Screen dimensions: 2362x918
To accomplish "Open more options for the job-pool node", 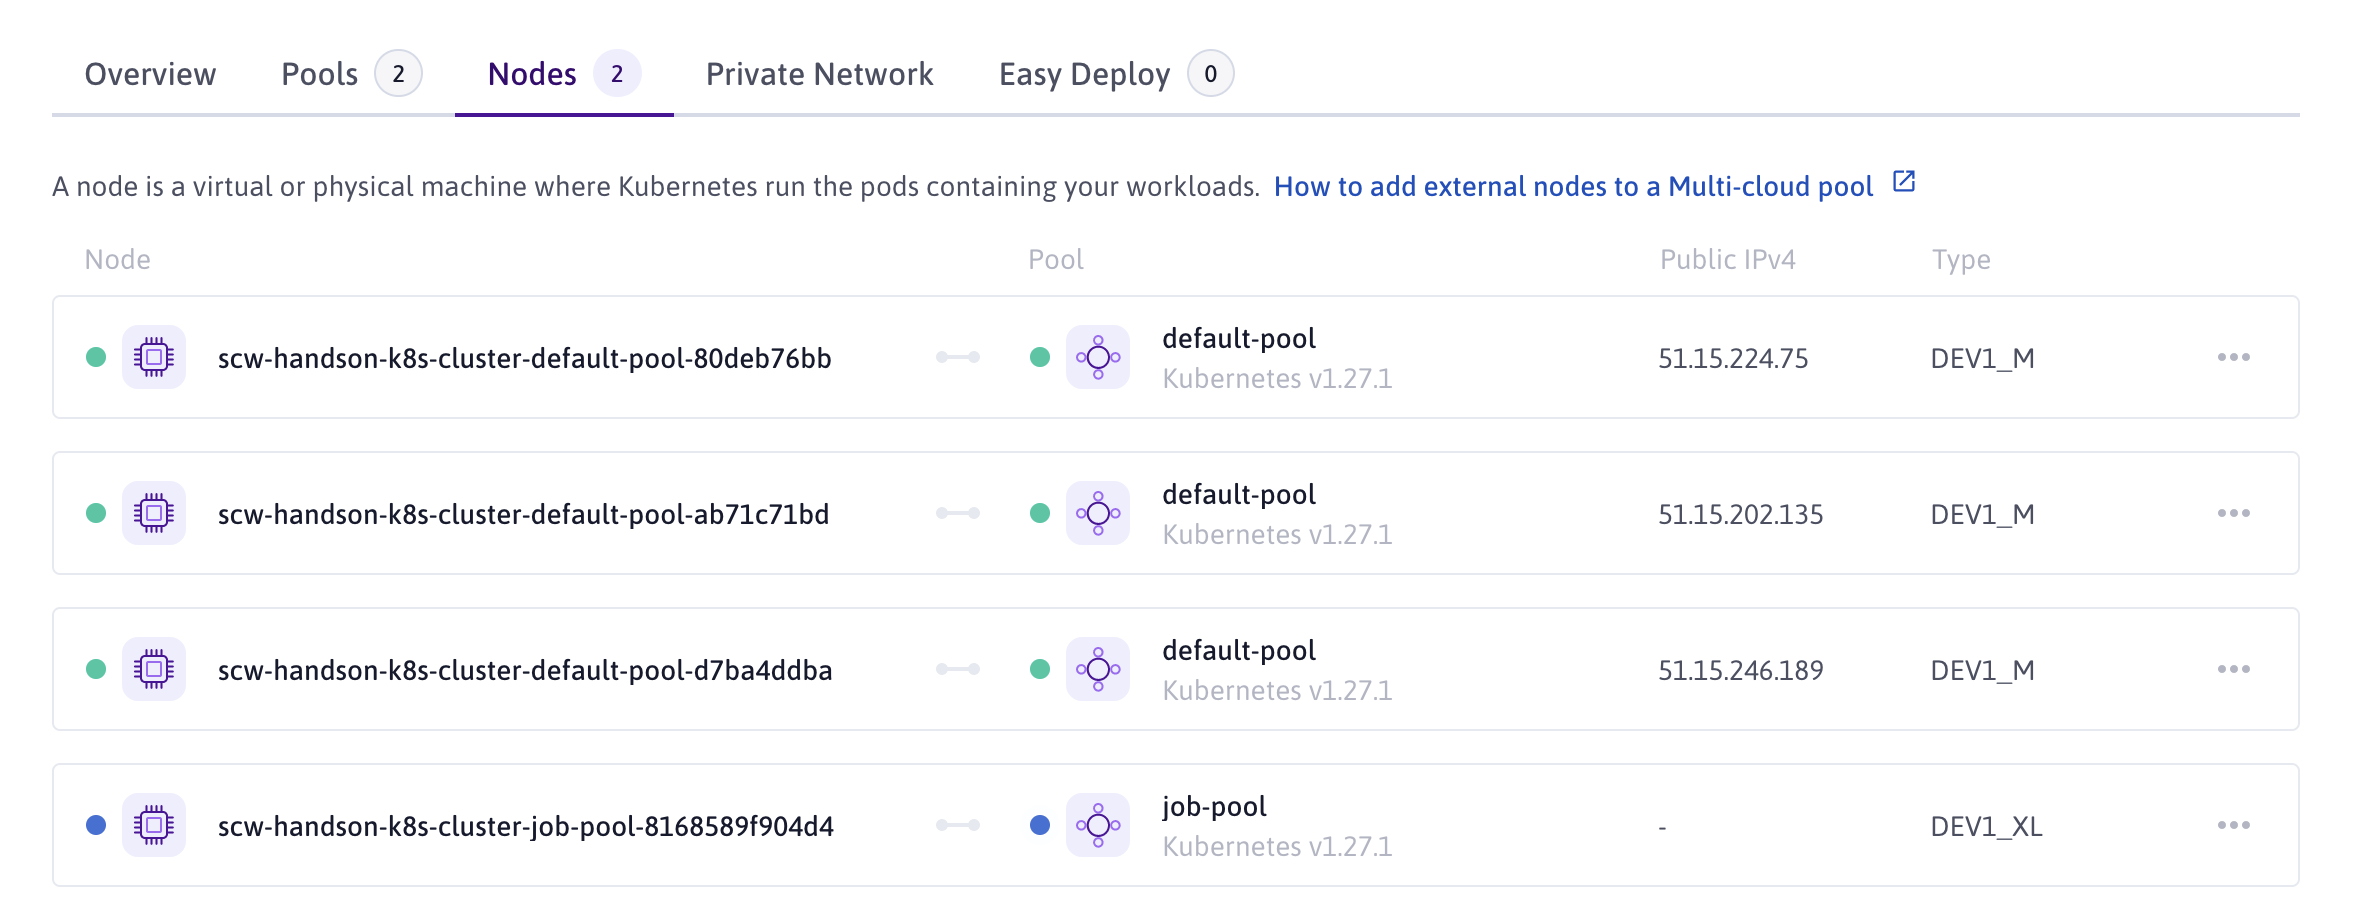I will point(2233,825).
